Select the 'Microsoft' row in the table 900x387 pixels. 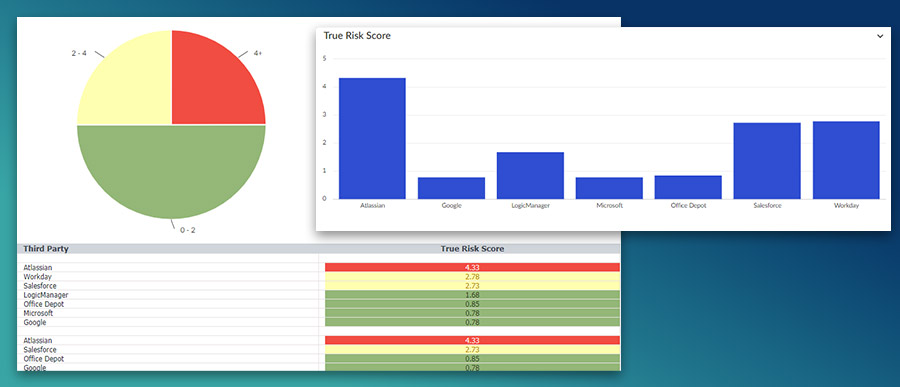pos(319,314)
